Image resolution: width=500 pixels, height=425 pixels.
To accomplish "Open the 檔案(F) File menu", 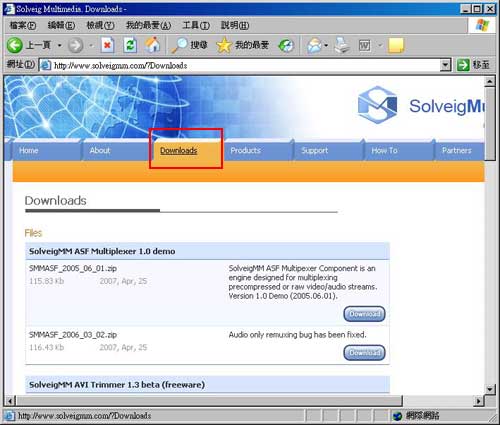I will 23,25.
